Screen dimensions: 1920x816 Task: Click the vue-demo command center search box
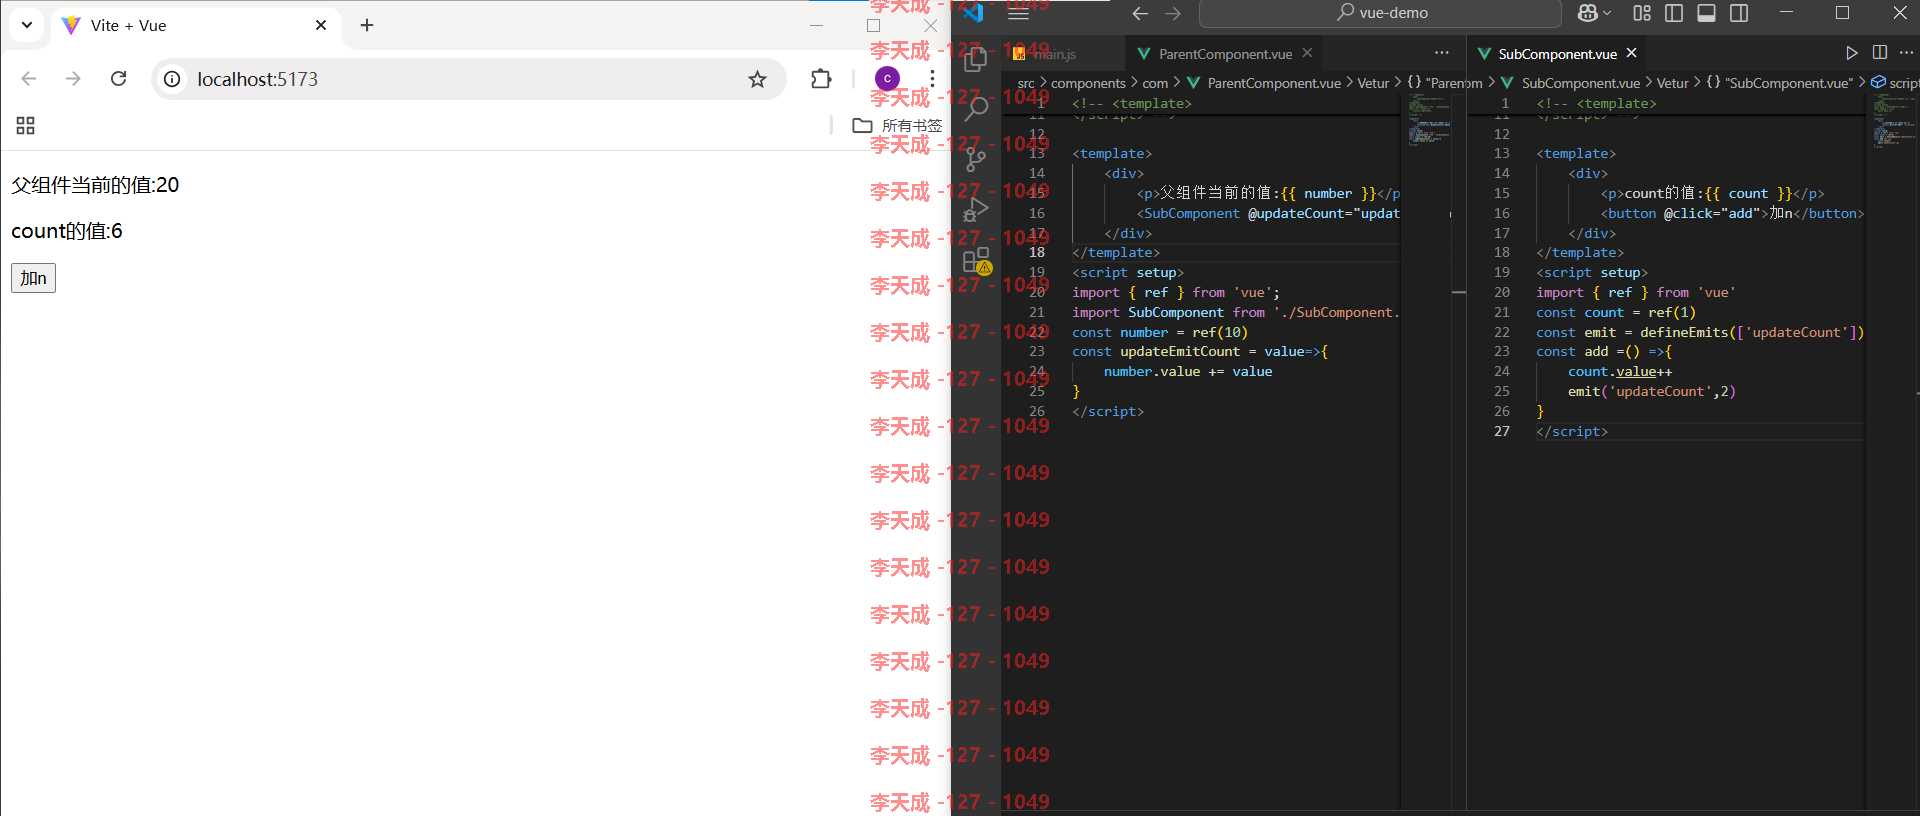click(1380, 13)
